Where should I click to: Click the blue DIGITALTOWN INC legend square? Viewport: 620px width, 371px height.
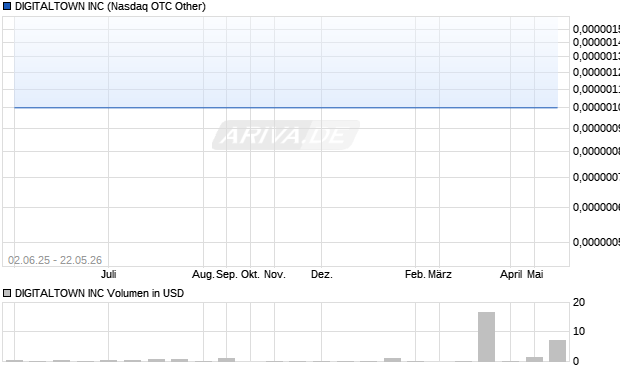(x=7, y=6)
